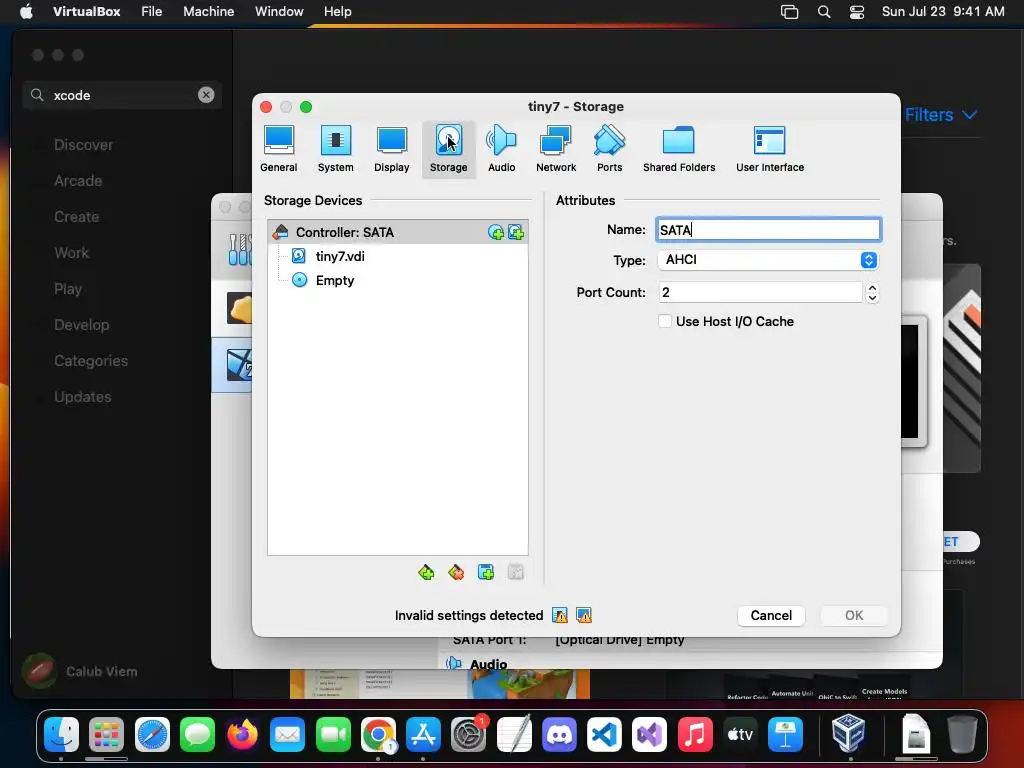Open the General settings section

279,150
